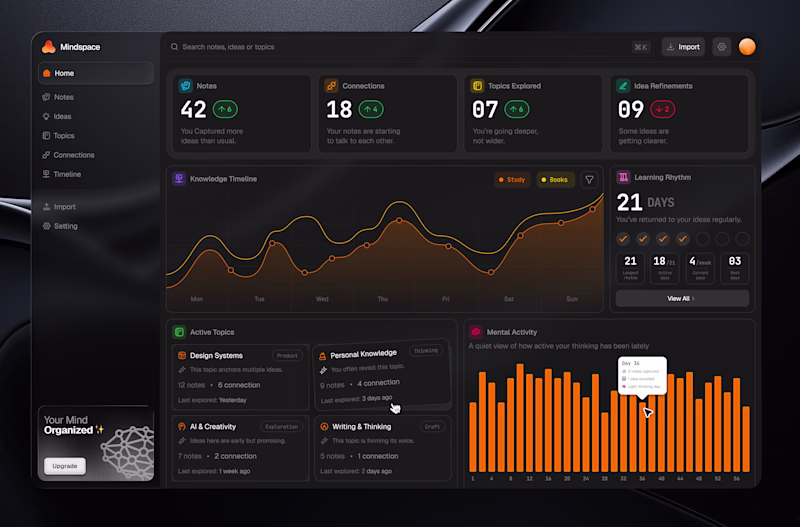Viewport: 800px width, 527px height.
Task: Click the "12 notes" text in Design Systems
Action: [x=191, y=385]
